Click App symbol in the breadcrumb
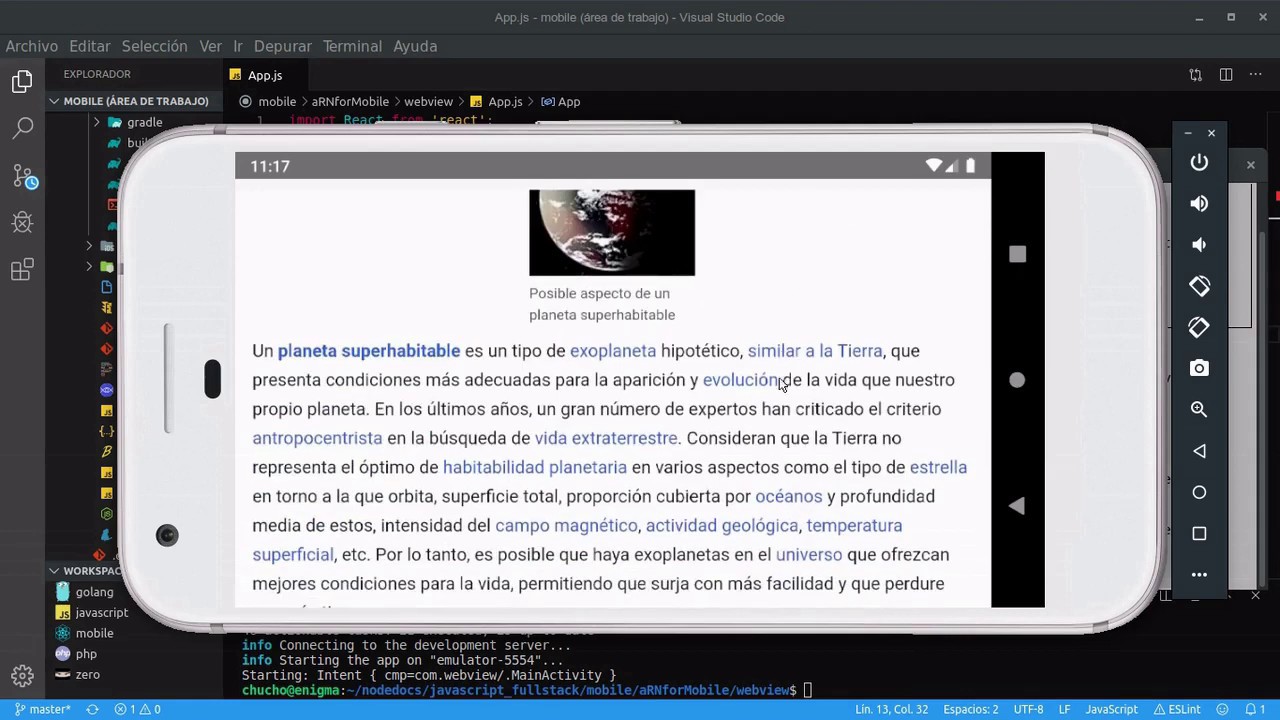1280x720 pixels. point(560,101)
